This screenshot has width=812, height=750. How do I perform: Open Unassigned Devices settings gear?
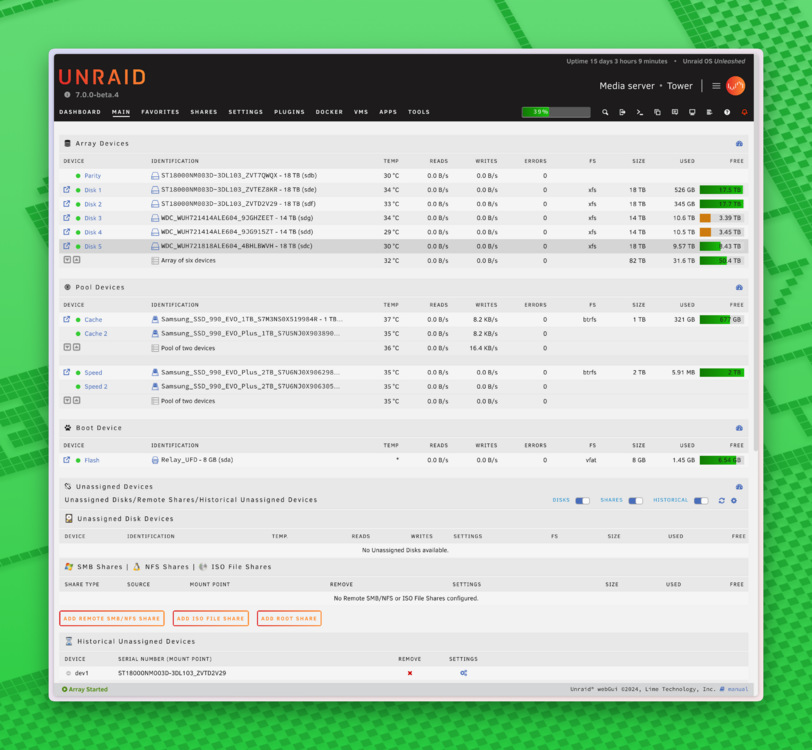pyautogui.click(x=734, y=501)
